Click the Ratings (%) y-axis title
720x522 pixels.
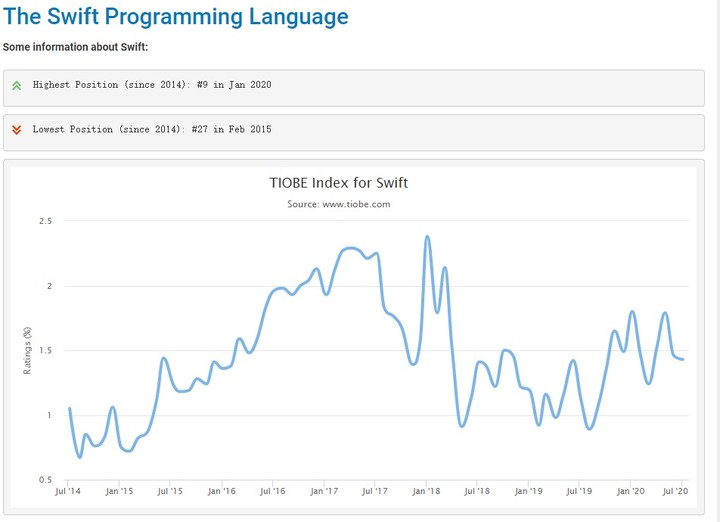coord(27,351)
